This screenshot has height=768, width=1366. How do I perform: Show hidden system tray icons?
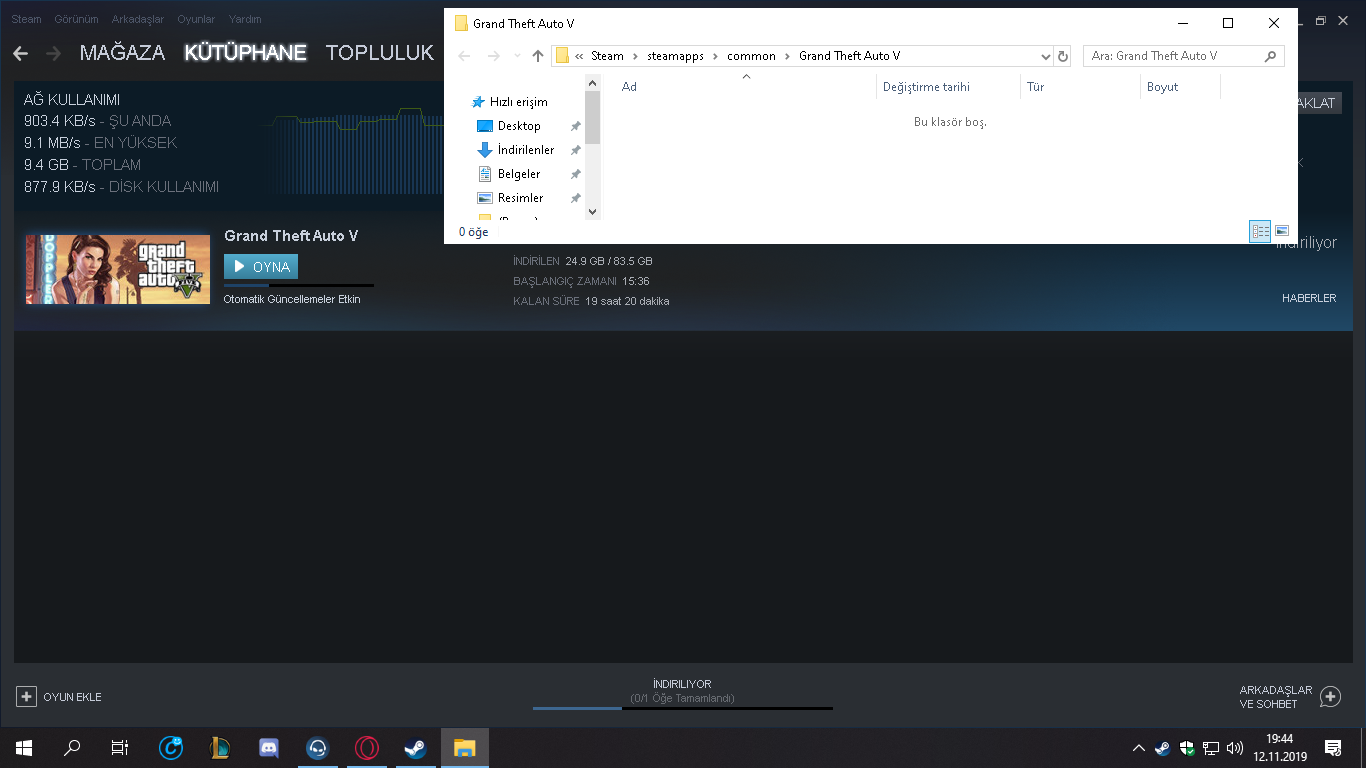point(1138,748)
